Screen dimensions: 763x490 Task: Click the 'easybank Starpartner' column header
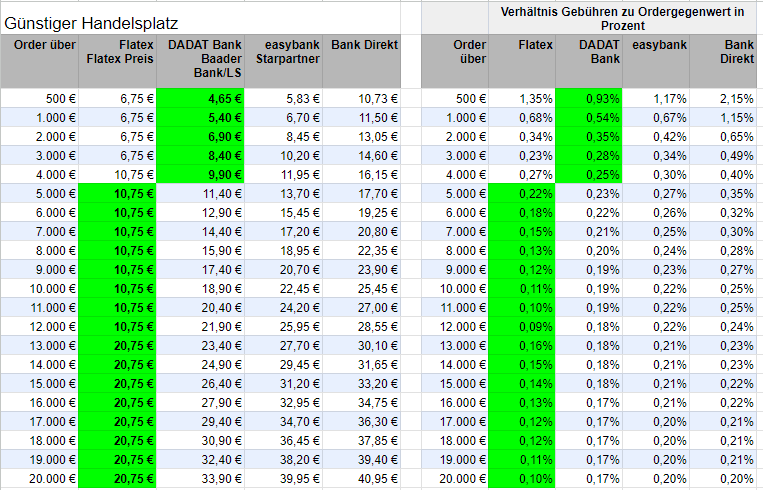pos(284,61)
